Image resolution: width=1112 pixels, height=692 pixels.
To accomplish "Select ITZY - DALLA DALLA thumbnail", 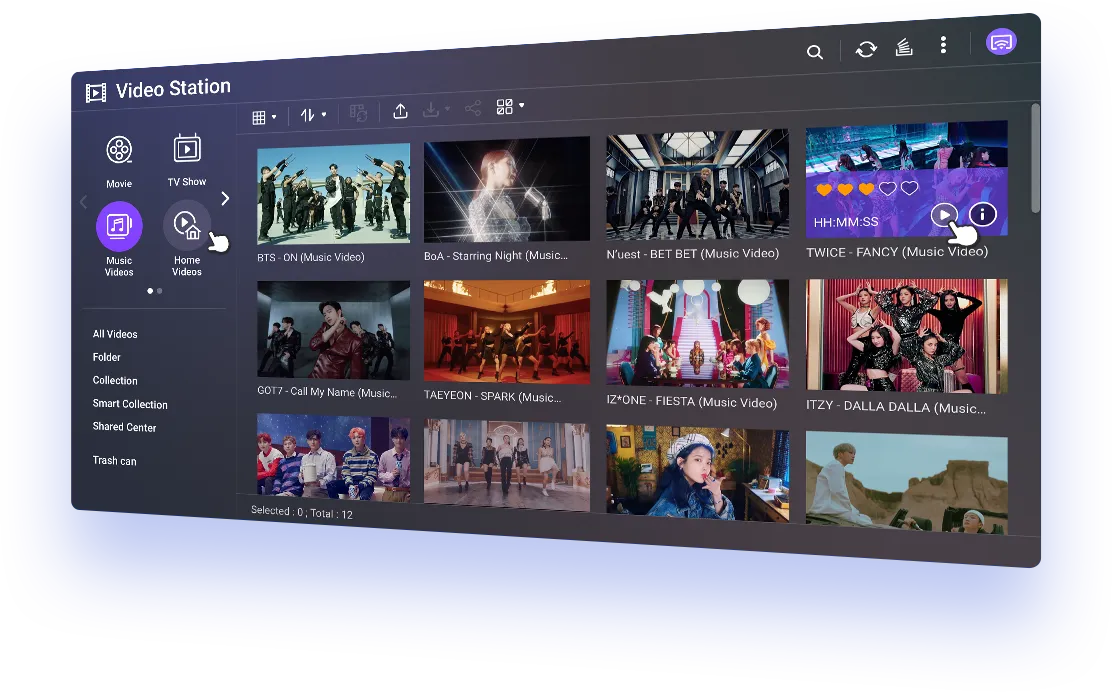I will (906, 335).
